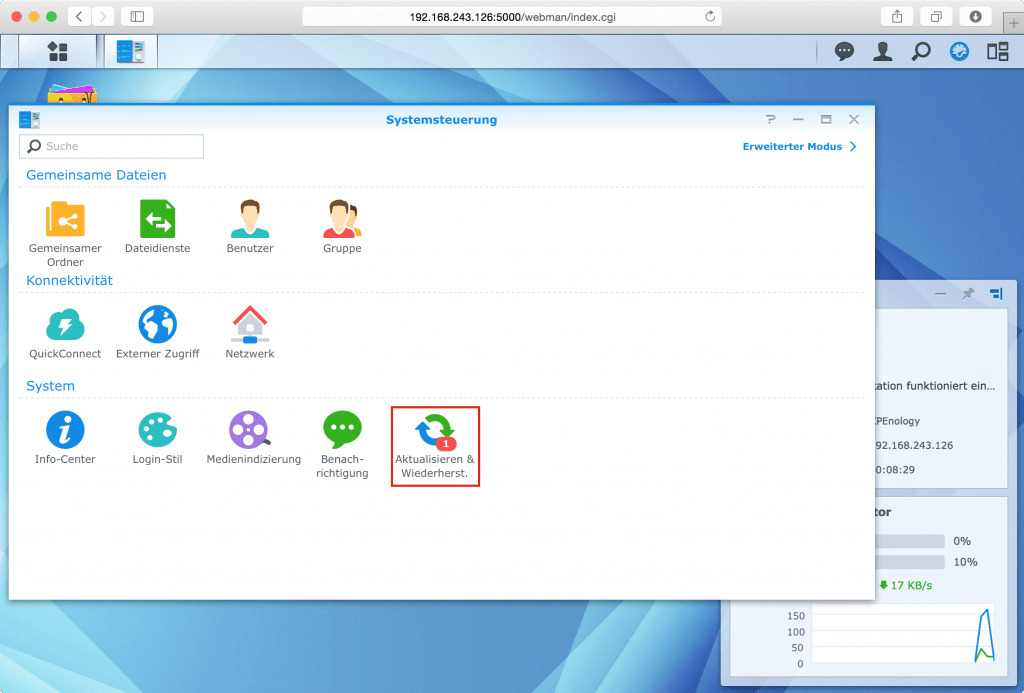1024x693 pixels.
Task: Open File Station desktop icon
Action: [x=72, y=94]
